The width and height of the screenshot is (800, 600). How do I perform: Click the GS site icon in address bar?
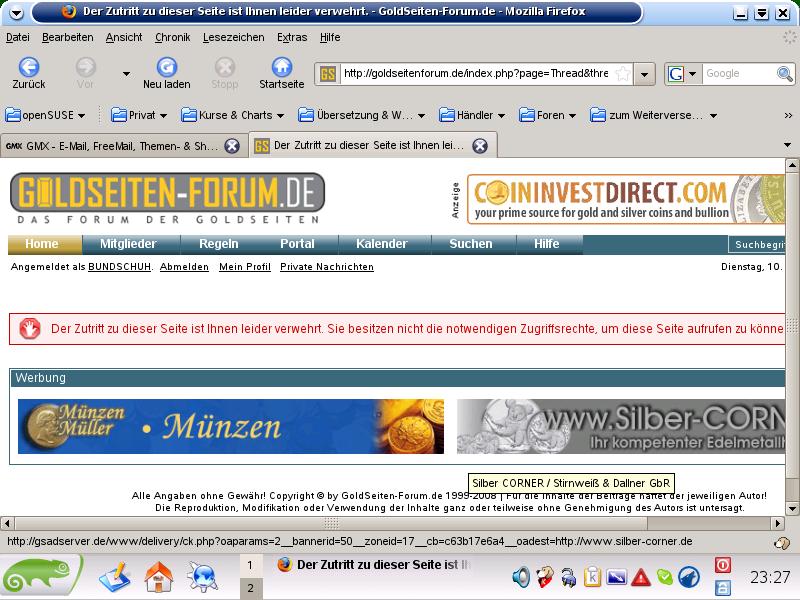pos(328,74)
